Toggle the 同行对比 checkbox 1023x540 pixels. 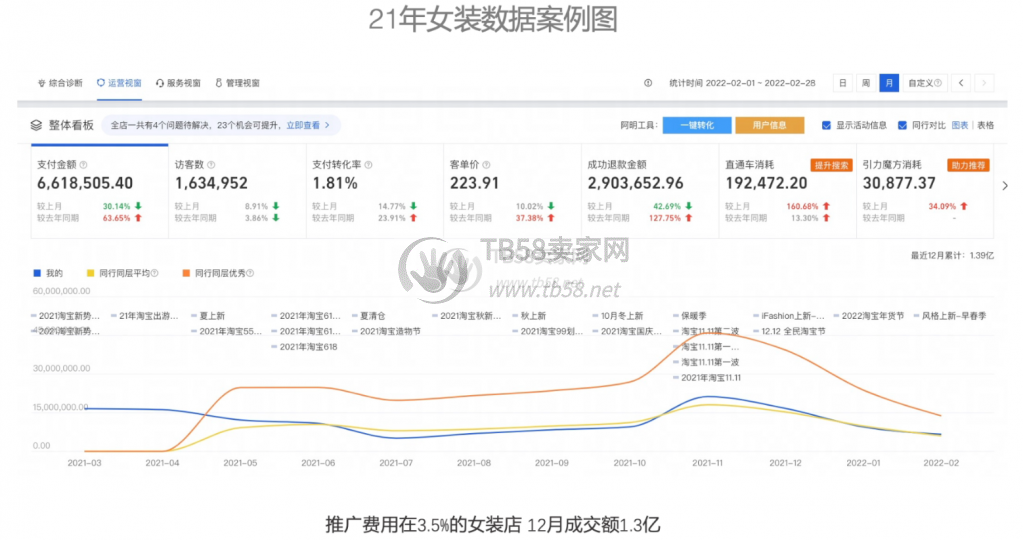coord(902,125)
